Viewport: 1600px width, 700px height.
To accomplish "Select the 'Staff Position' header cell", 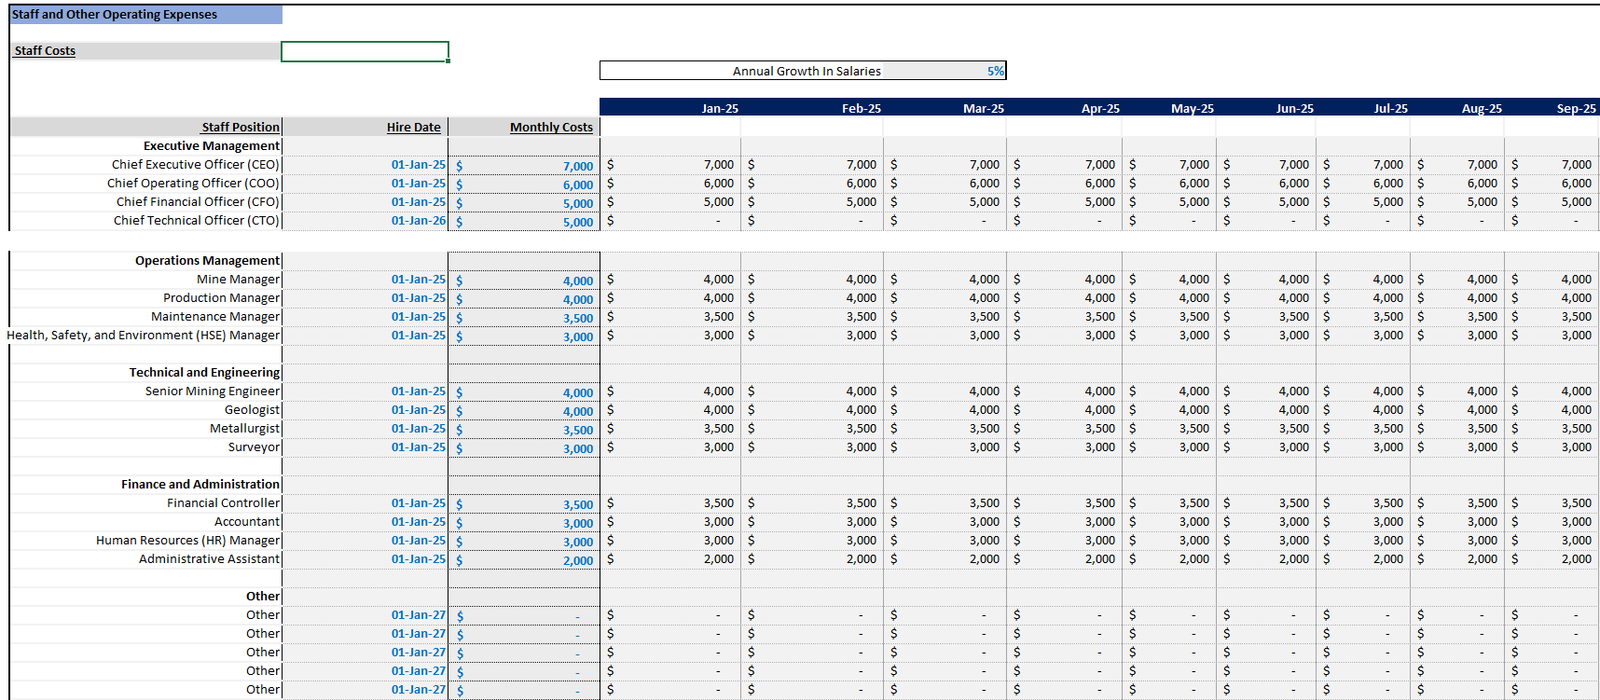I will pos(146,127).
